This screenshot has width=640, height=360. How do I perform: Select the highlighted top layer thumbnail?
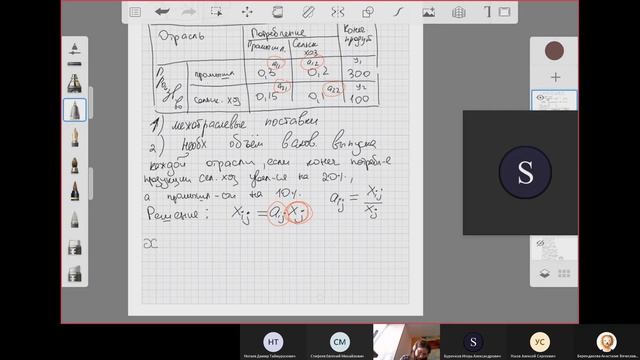click(x=554, y=100)
